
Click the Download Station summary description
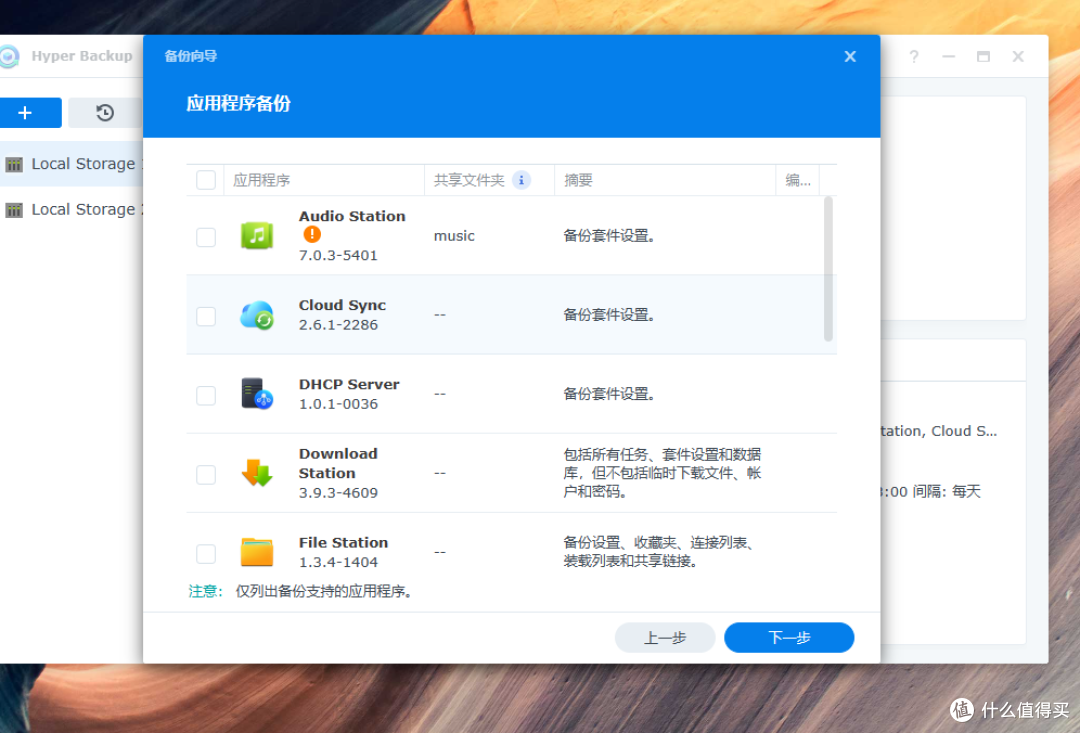[662, 473]
